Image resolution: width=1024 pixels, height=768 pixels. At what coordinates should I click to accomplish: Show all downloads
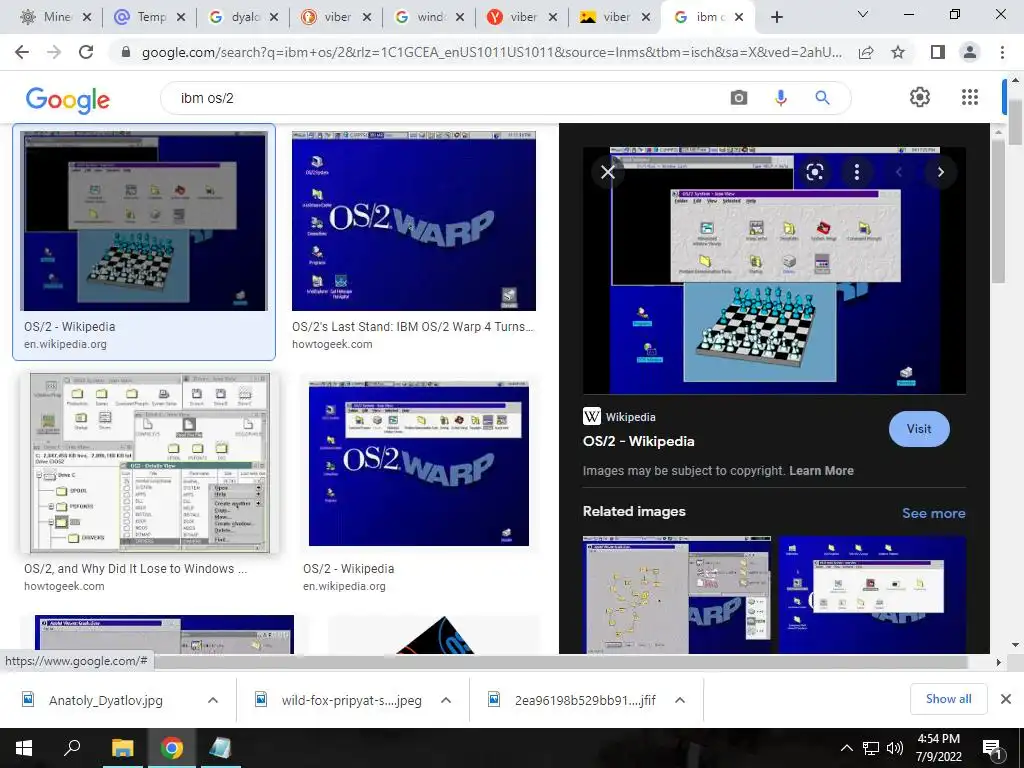pyautogui.click(x=948, y=699)
